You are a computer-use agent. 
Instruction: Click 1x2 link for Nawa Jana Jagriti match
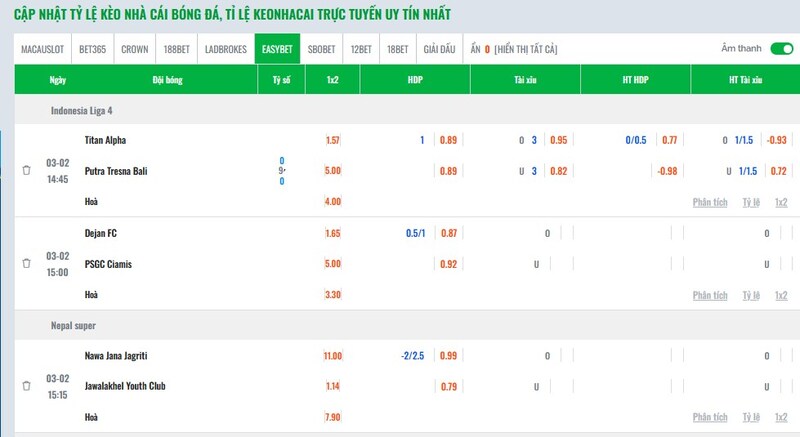point(781,417)
